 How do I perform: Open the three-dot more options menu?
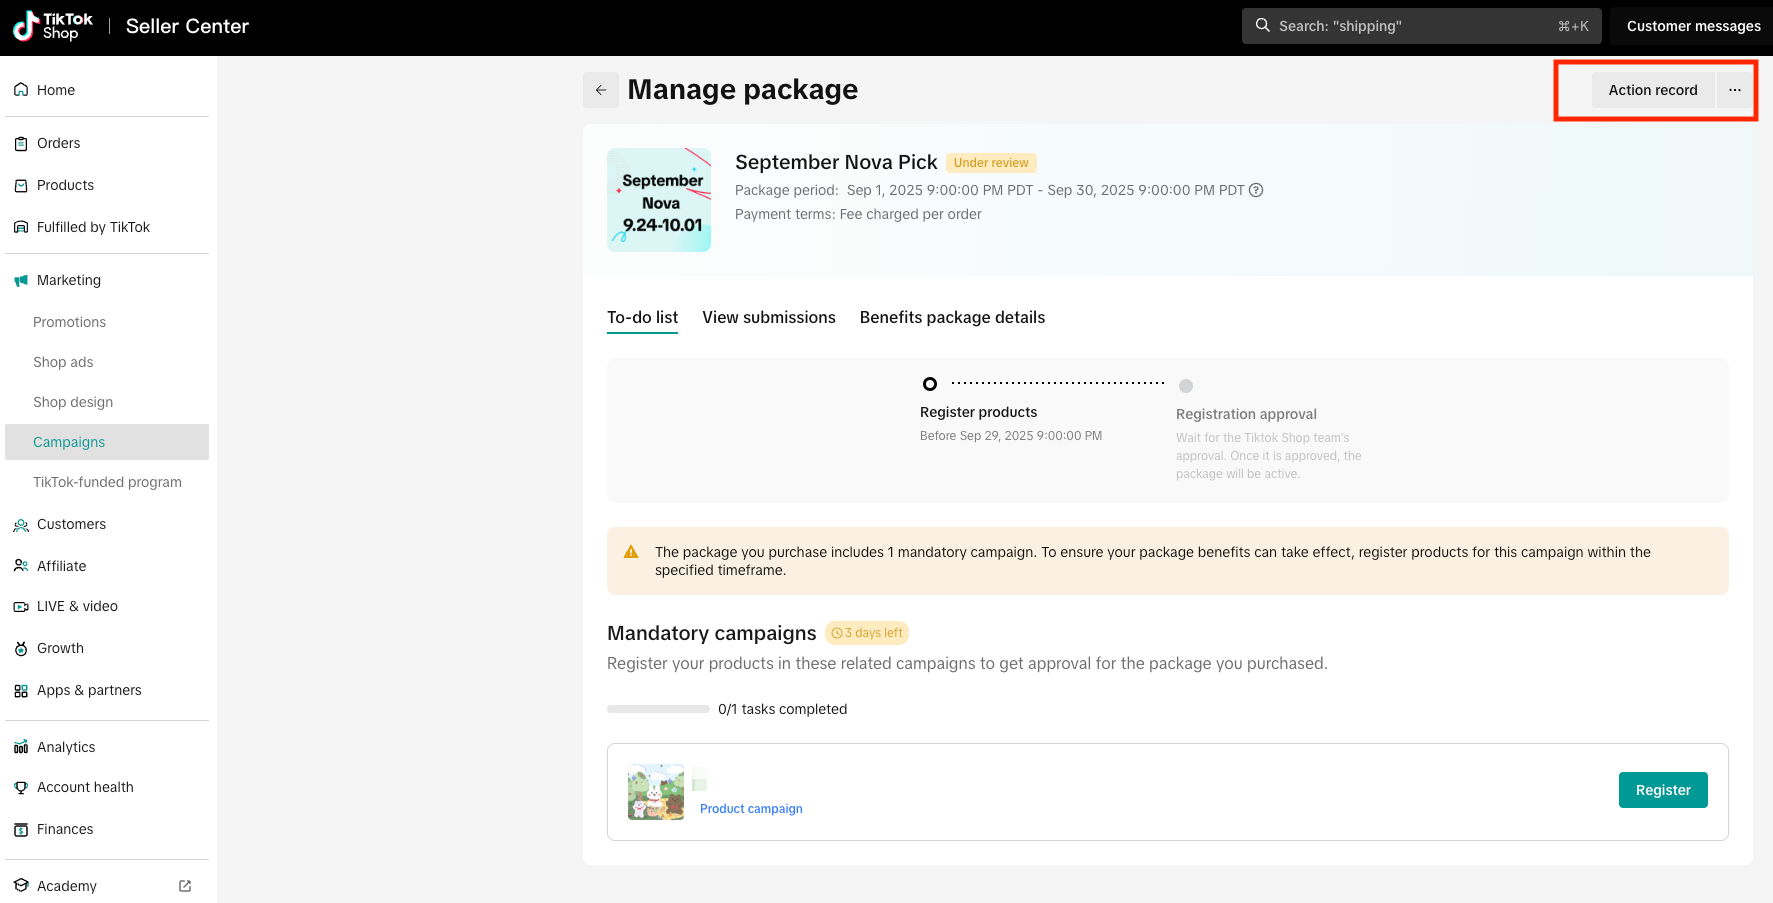(1735, 90)
